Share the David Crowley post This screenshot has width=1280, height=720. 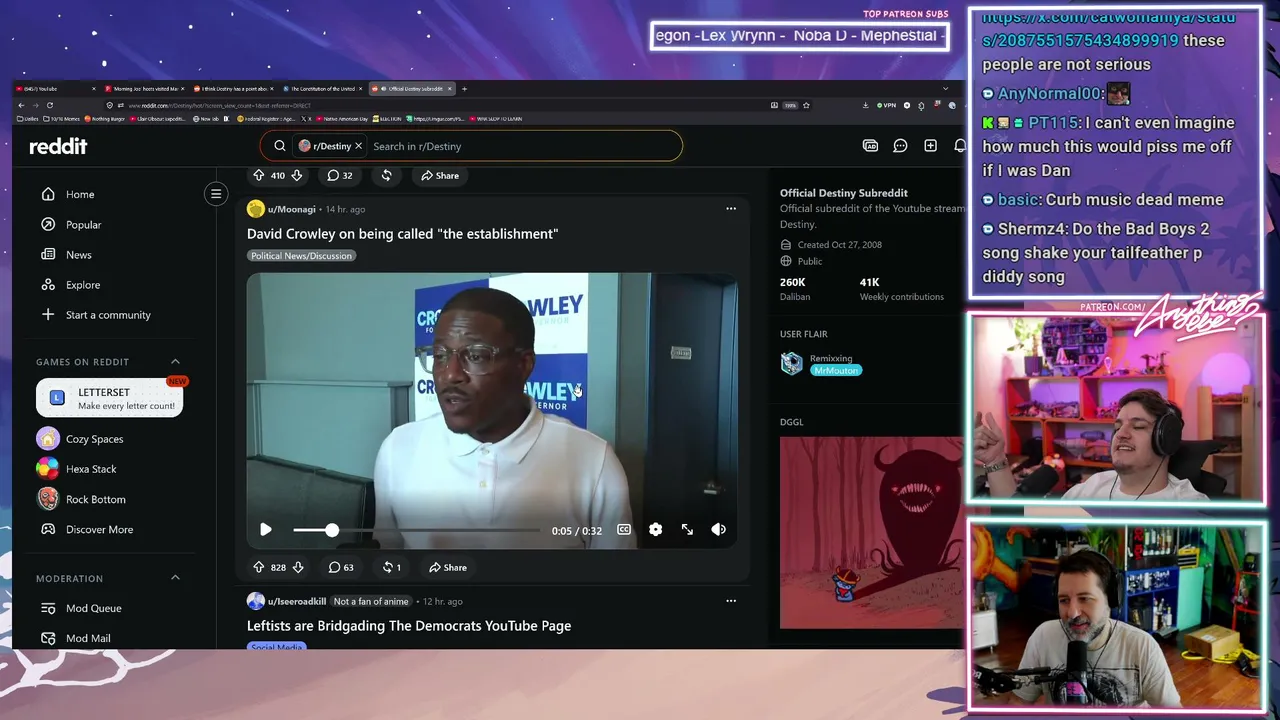(x=447, y=567)
